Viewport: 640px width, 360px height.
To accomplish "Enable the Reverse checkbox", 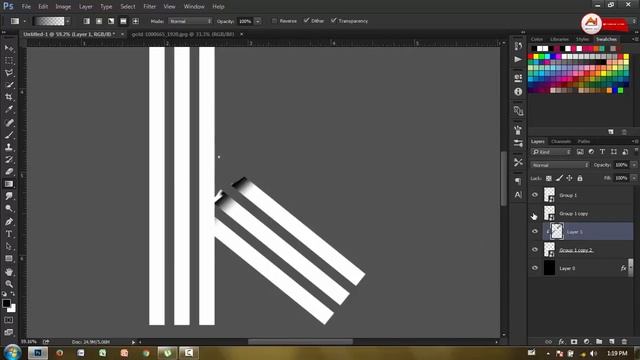I will [x=274, y=21].
